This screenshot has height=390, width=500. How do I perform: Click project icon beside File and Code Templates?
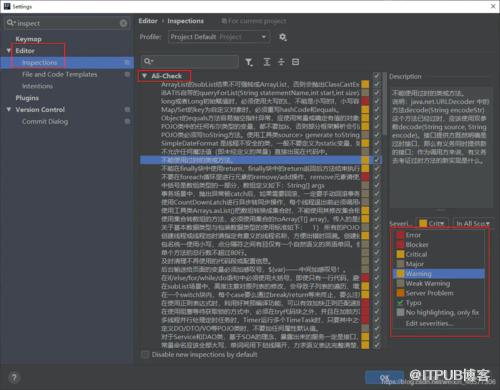[127, 74]
